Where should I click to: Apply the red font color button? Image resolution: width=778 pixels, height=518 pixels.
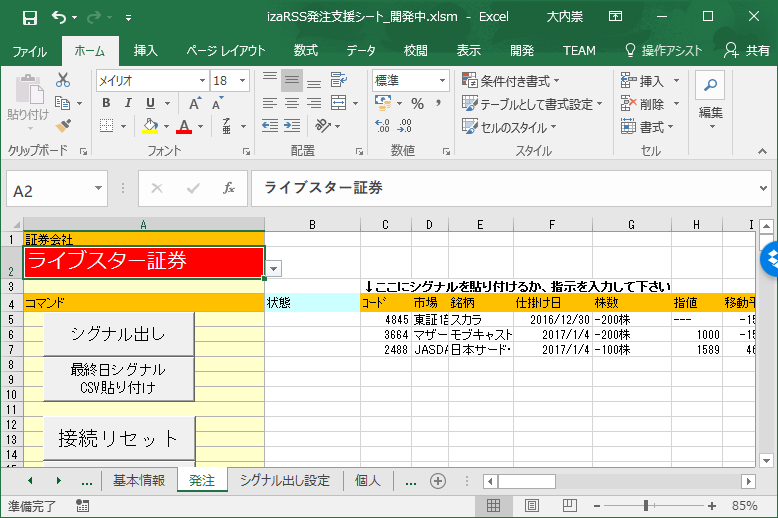click(x=184, y=126)
